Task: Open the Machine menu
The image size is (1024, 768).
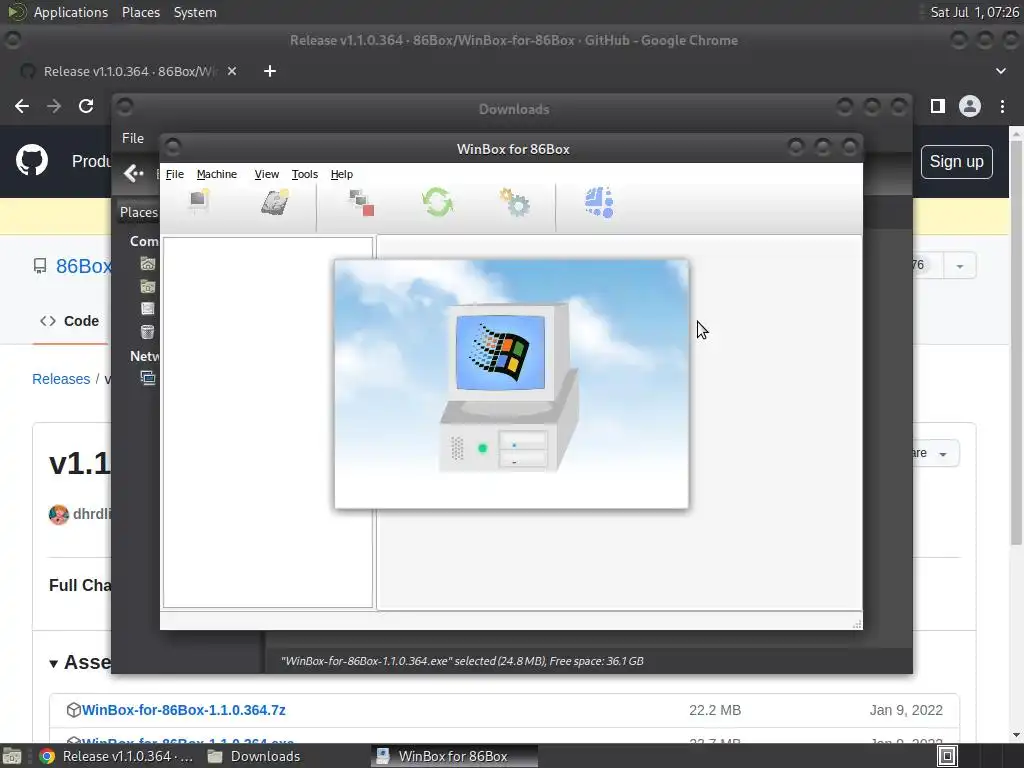Action: pyautogui.click(x=217, y=174)
